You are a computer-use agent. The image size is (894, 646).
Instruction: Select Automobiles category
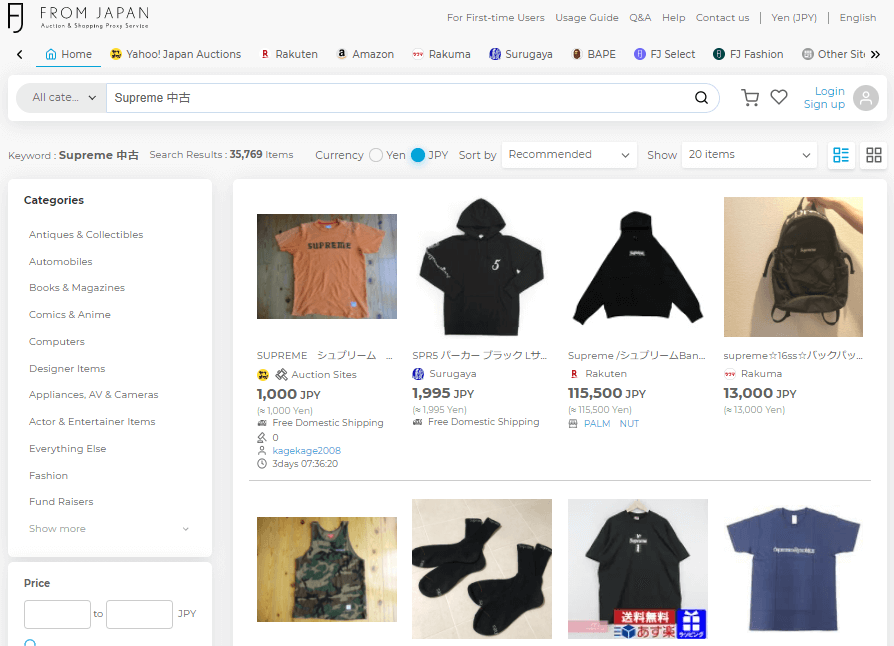click(60, 261)
